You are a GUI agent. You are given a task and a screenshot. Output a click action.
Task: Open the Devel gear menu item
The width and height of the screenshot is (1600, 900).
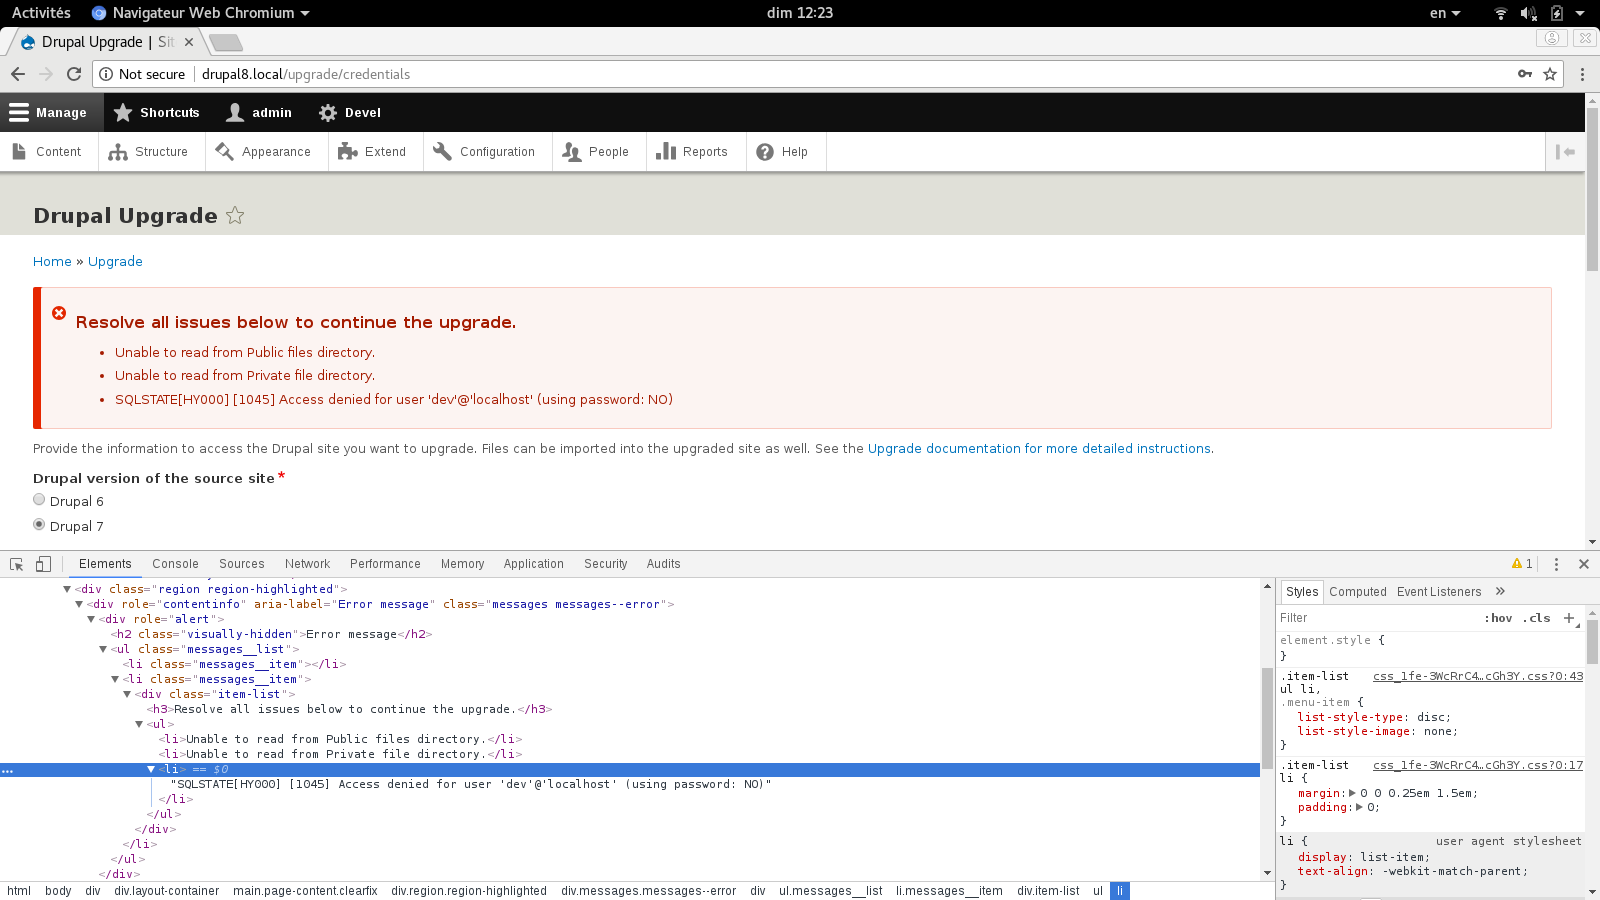point(349,113)
